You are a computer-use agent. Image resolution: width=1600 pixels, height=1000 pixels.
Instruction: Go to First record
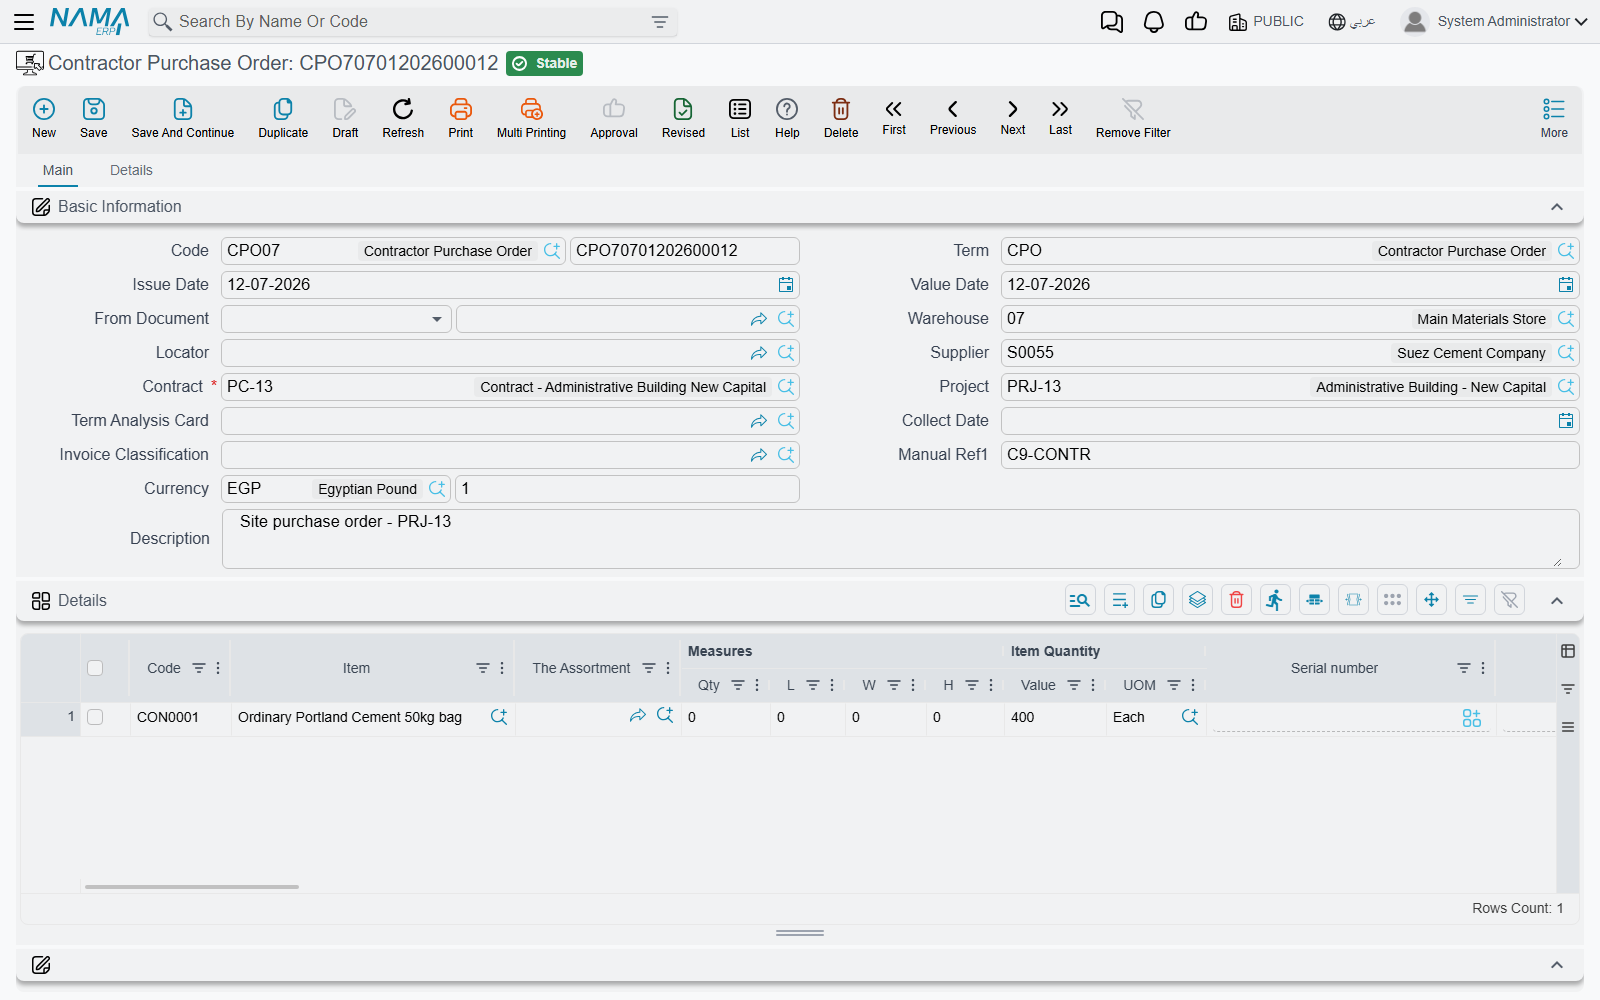tap(894, 117)
